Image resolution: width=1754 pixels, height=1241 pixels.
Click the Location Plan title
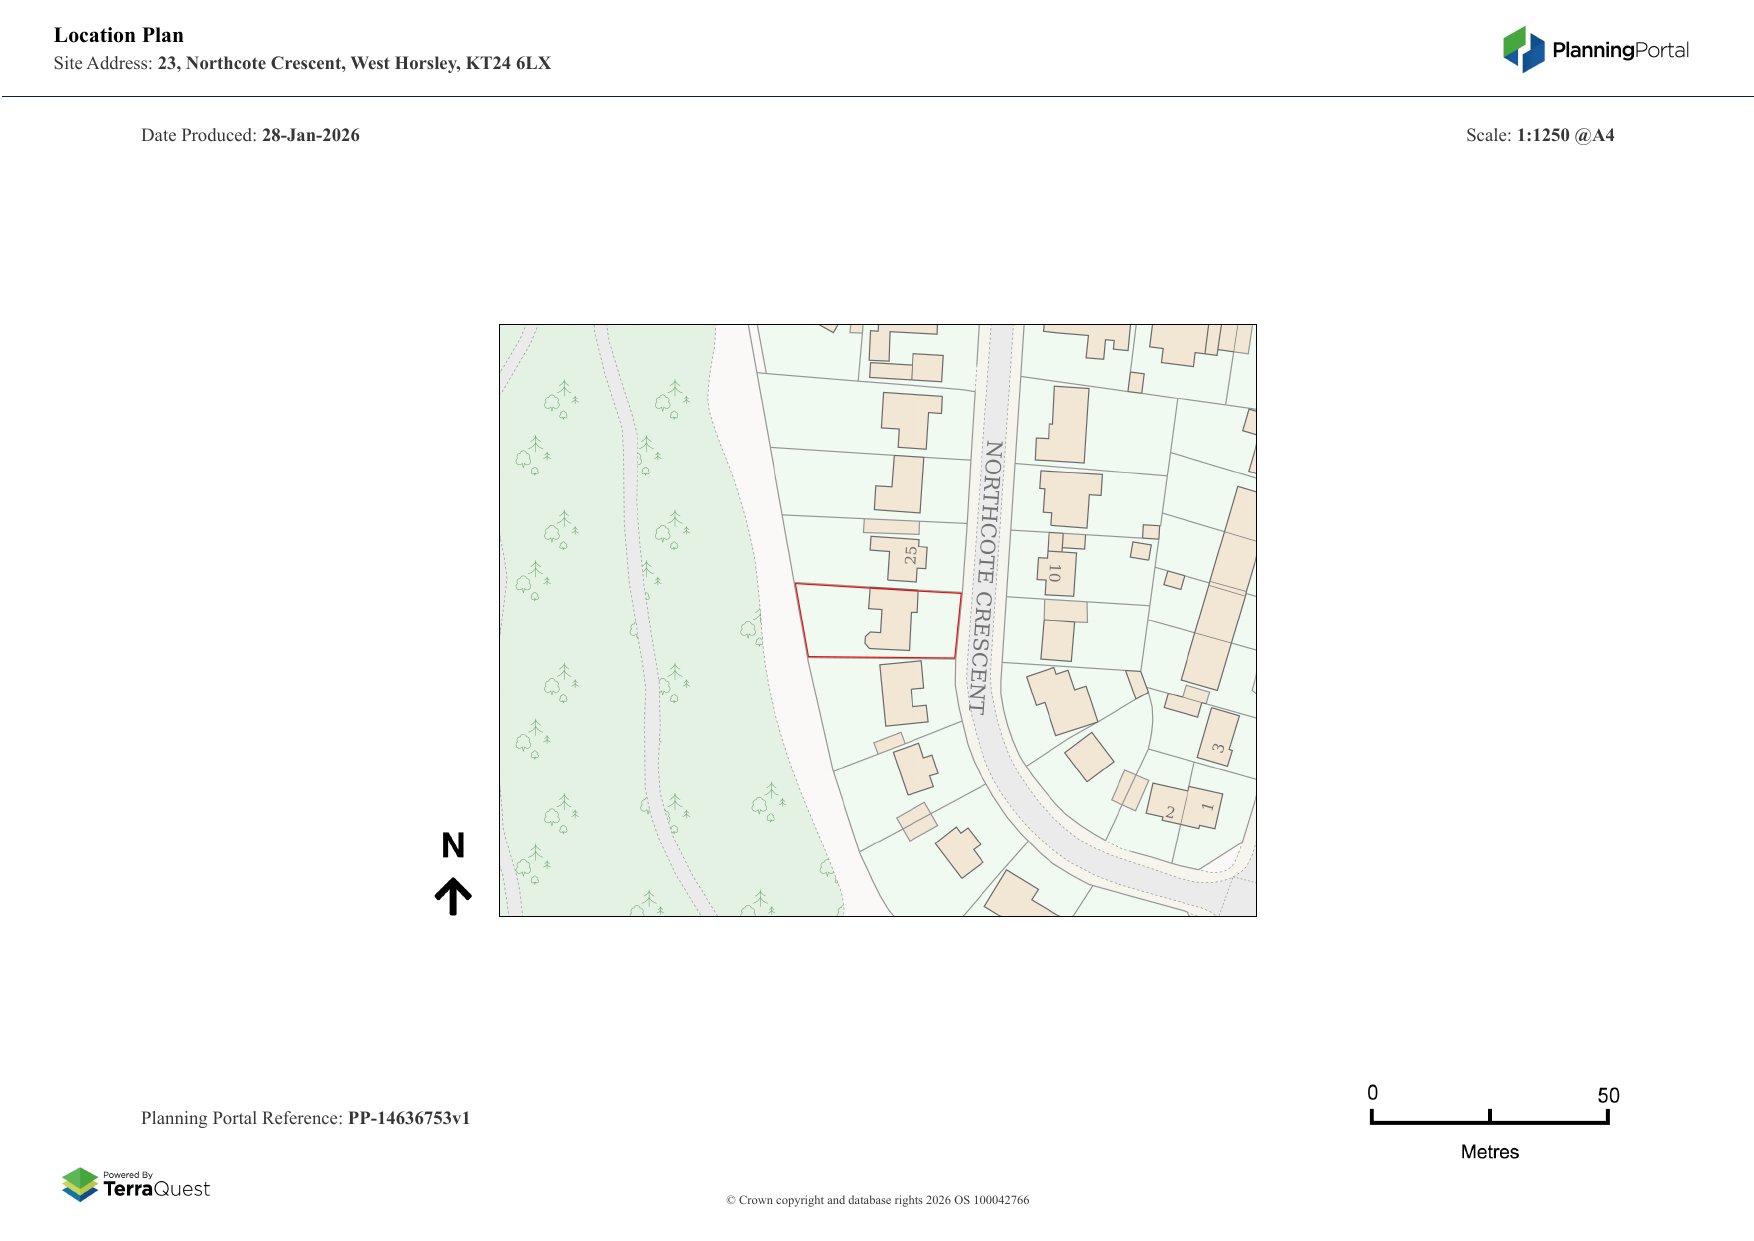point(119,36)
